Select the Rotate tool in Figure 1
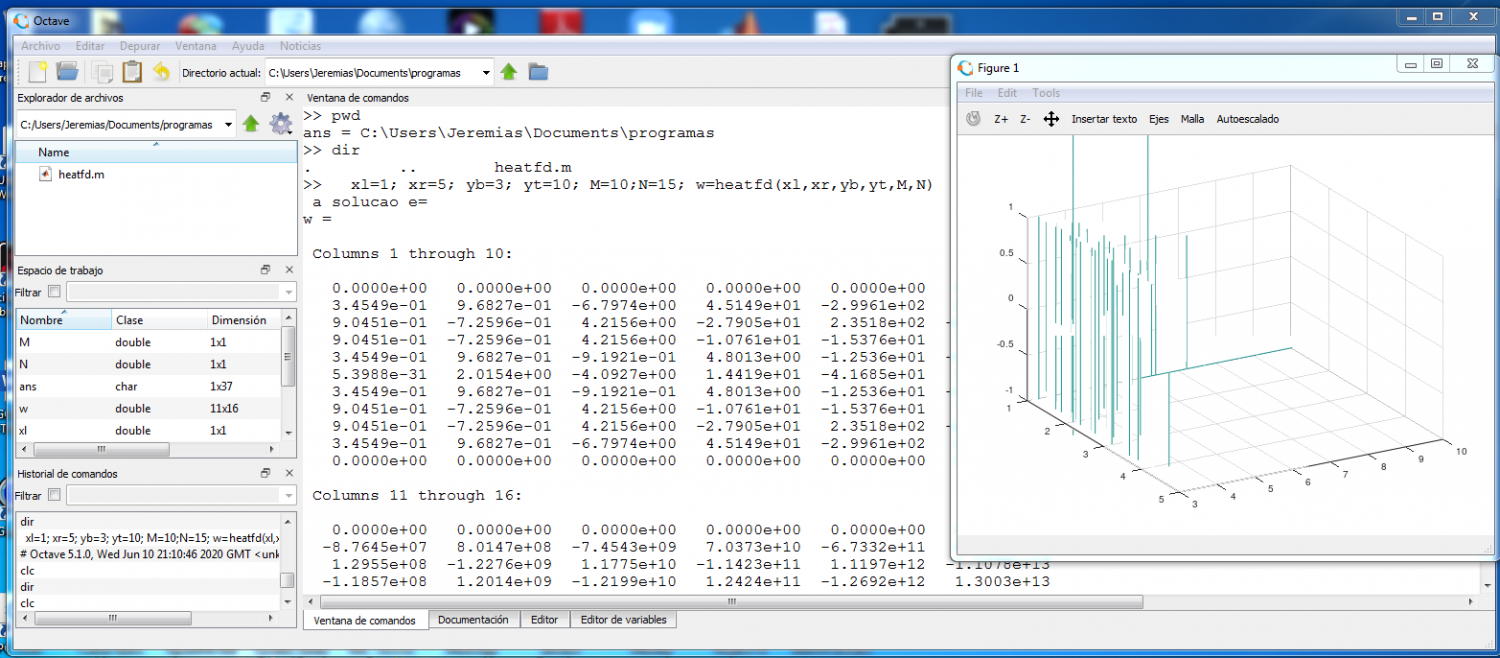1500x658 pixels. point(973,119)
